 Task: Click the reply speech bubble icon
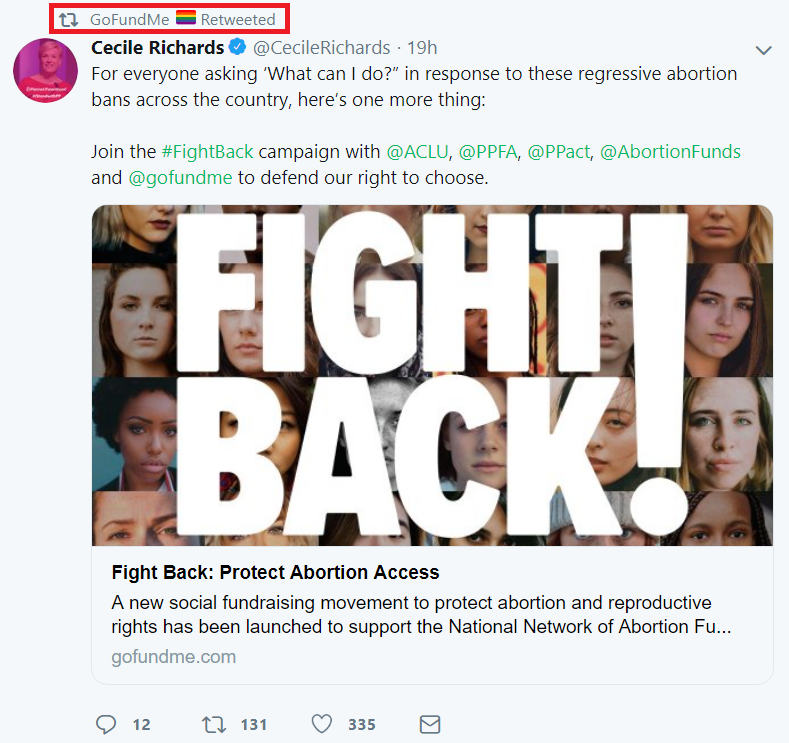(106, 724)
